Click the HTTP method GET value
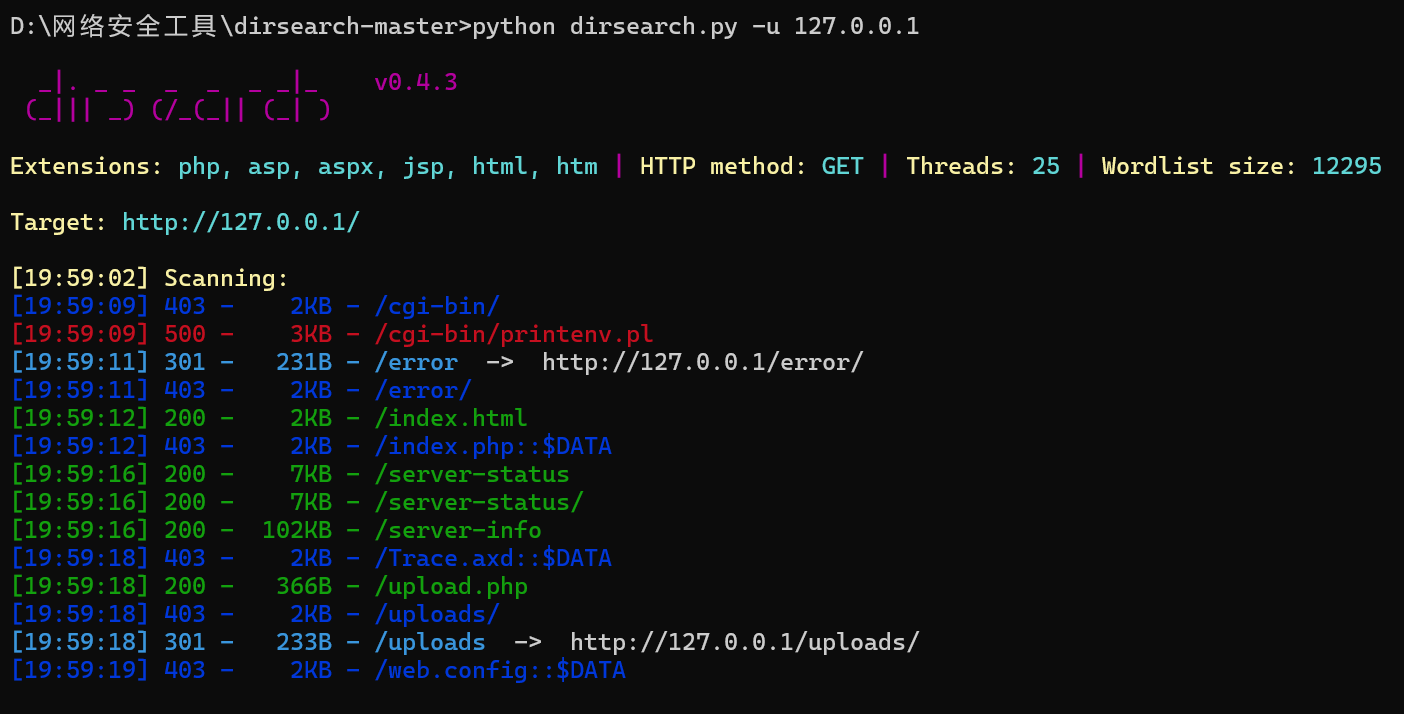The width and height of the screenshot is (1404, 714). click(843, 166)
